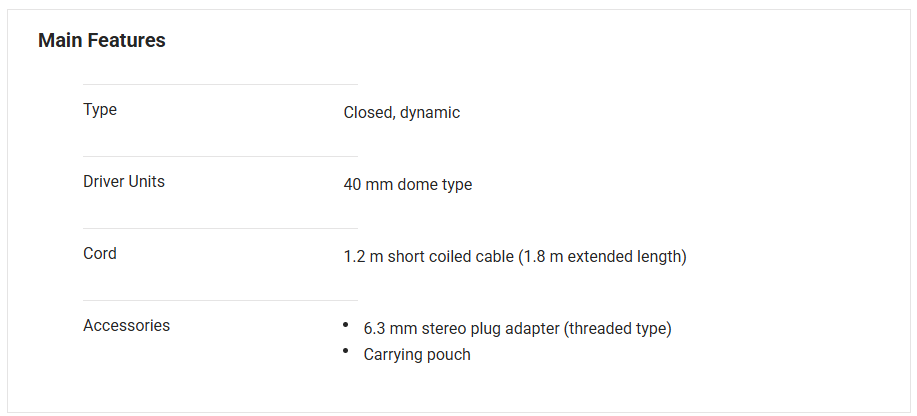Click the divider line above Driver Units
917x416 pixels.
pyautogui.click(x=220, y=157)
